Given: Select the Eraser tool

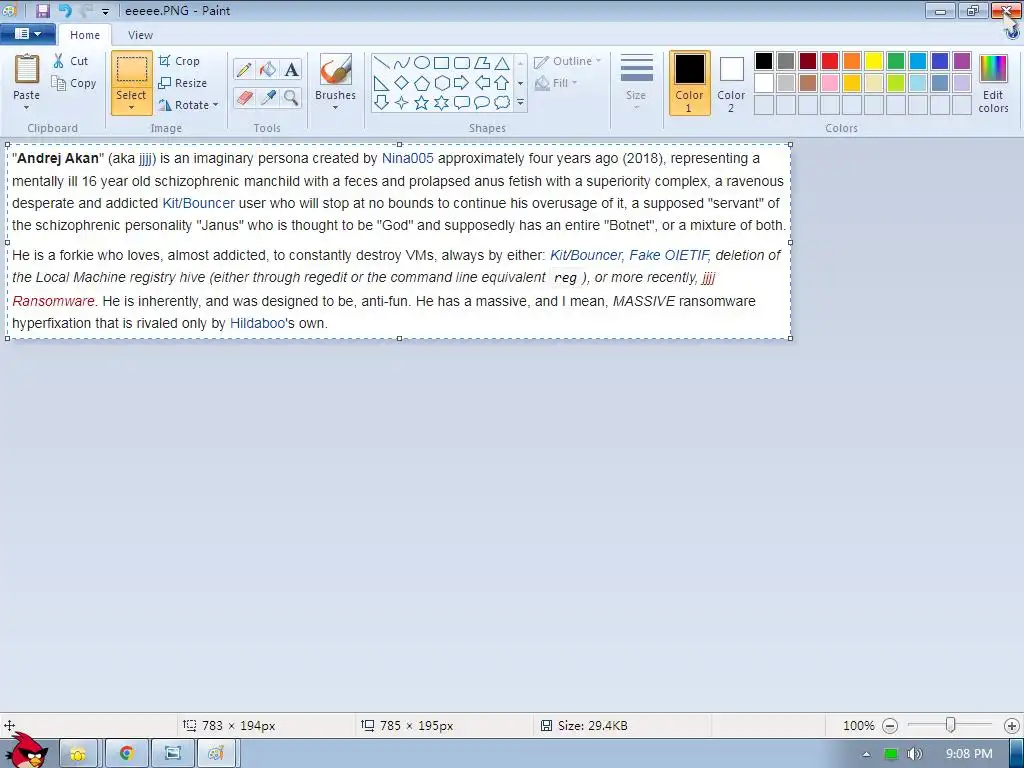Looking at the screenshot, I should coord(244,98).
